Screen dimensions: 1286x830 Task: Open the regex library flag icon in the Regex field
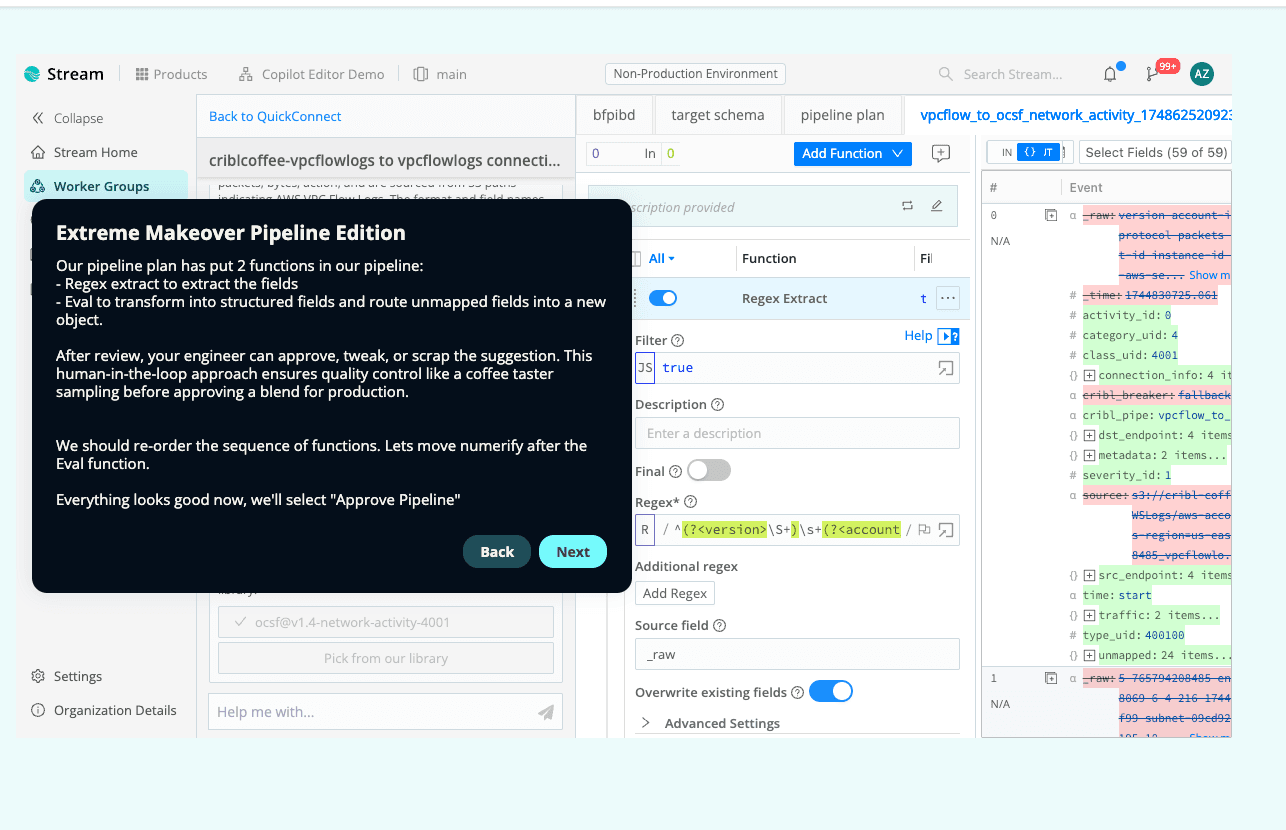(x=923, y=530)
